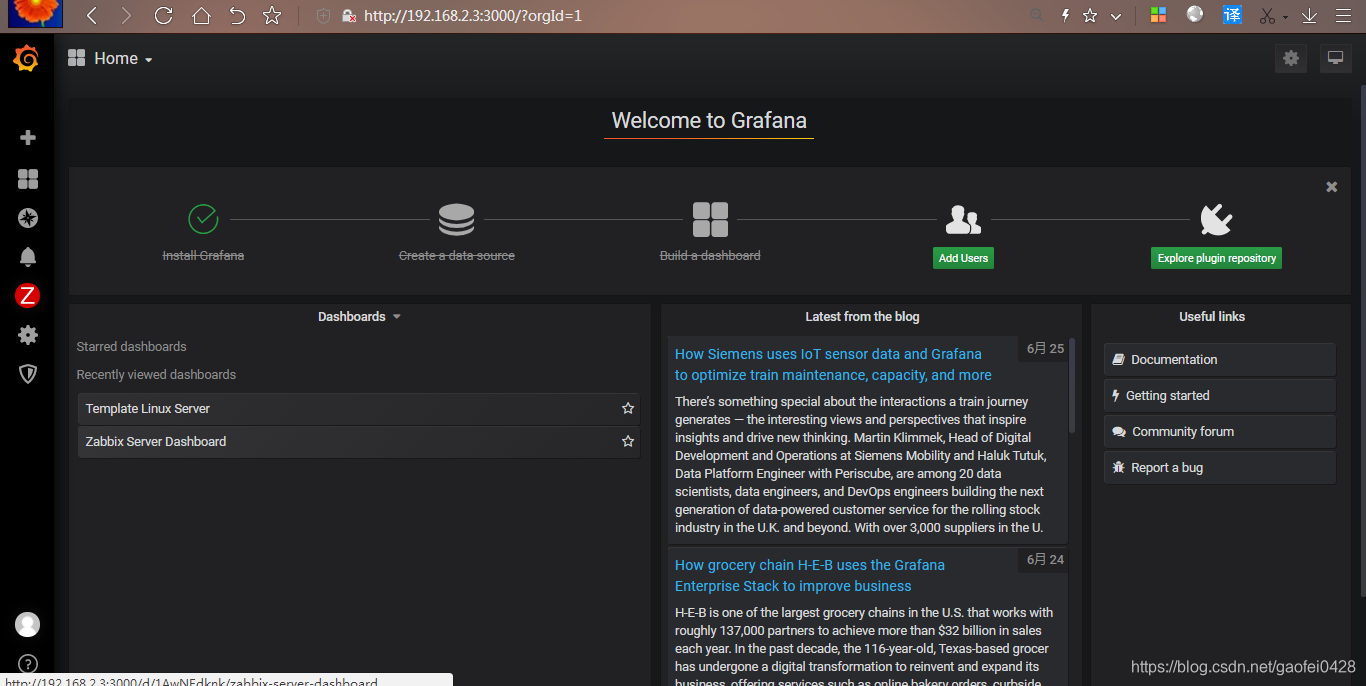This screenshot has width=1366, height=686.
Task: Open the Server Admin shield icon
Action: 28,374
